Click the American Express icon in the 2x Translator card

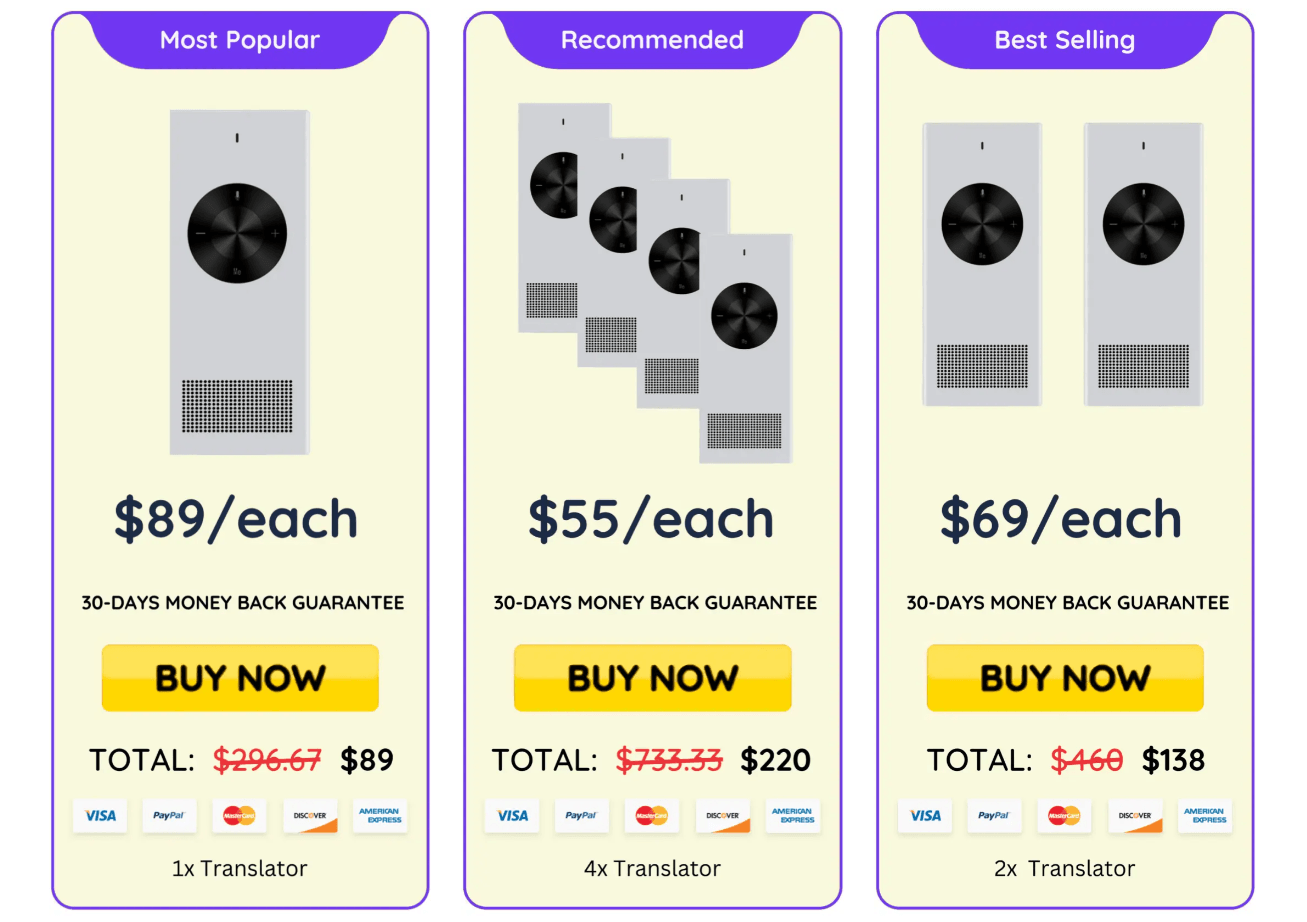[x=1205, y=816]
